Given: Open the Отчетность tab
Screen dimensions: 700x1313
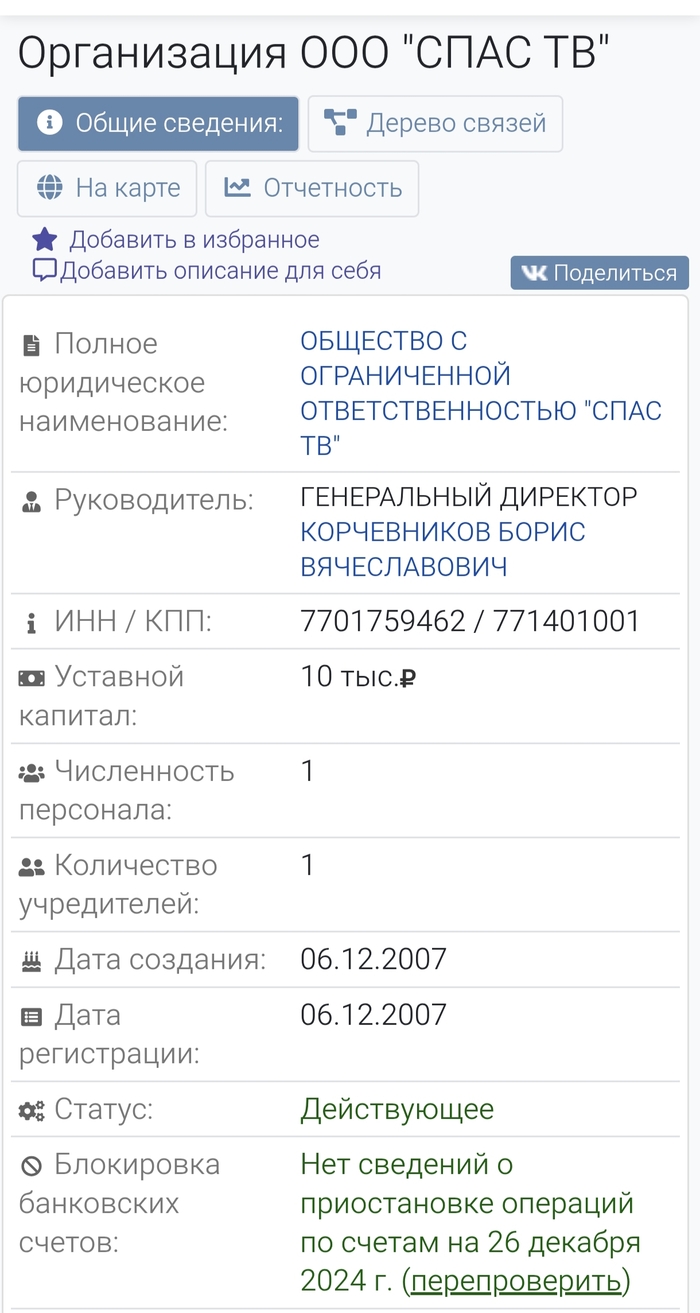Looking at the screenshot, I should [x=312, y=188].
